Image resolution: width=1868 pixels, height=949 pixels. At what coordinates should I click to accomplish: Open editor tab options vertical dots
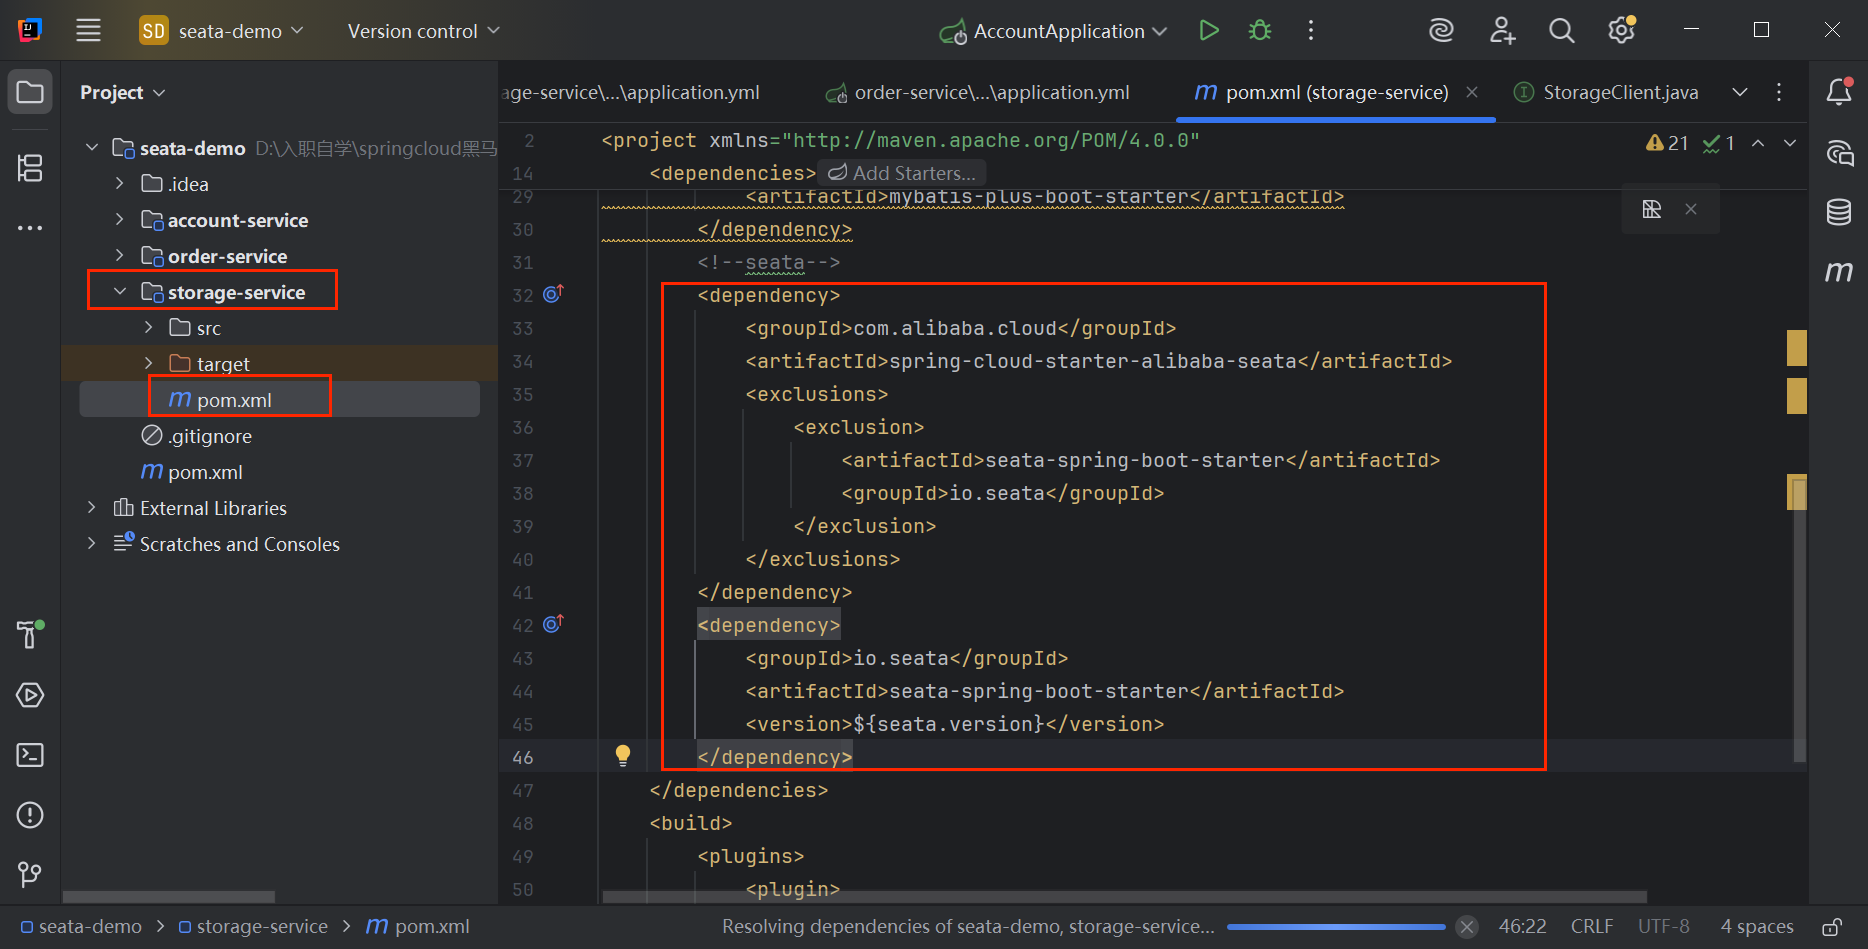tap(1779, 92)
